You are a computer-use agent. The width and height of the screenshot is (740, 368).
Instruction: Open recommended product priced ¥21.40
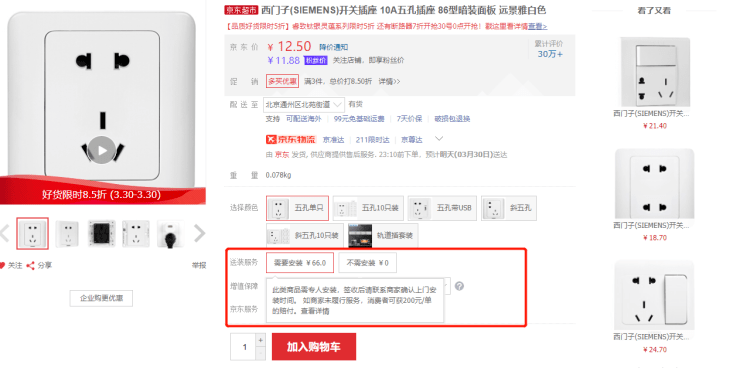point(655,71)
